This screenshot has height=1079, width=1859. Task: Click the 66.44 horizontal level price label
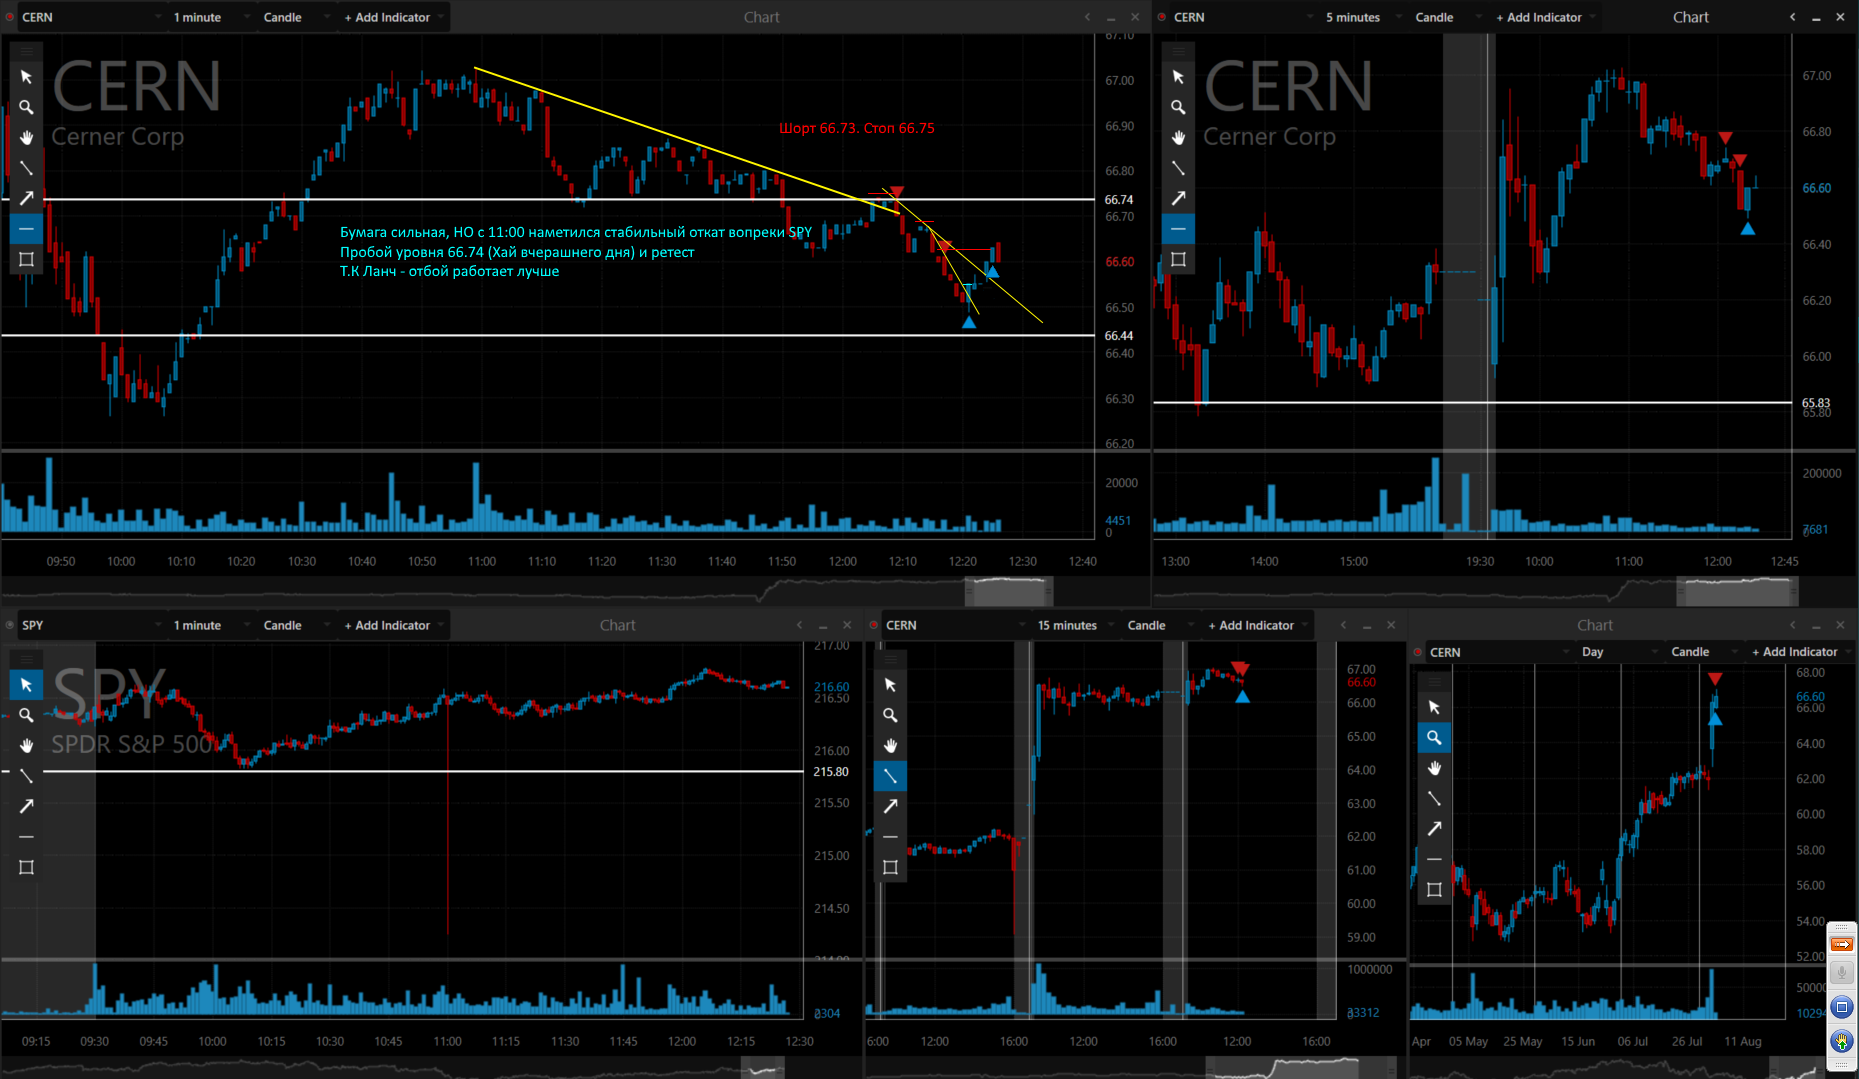1118,336
